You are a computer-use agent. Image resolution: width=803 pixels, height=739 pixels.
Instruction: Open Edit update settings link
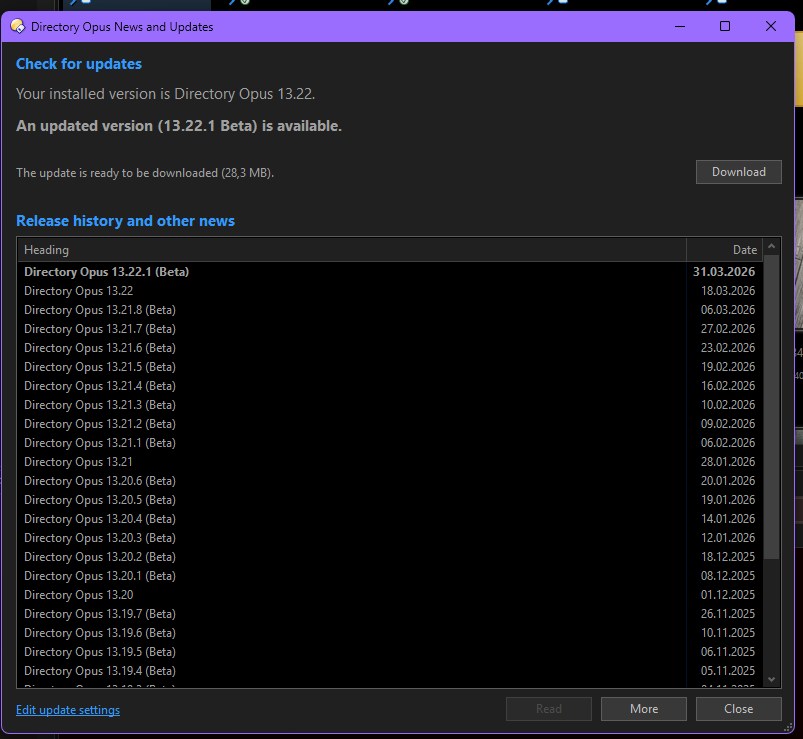coord(68,710)
